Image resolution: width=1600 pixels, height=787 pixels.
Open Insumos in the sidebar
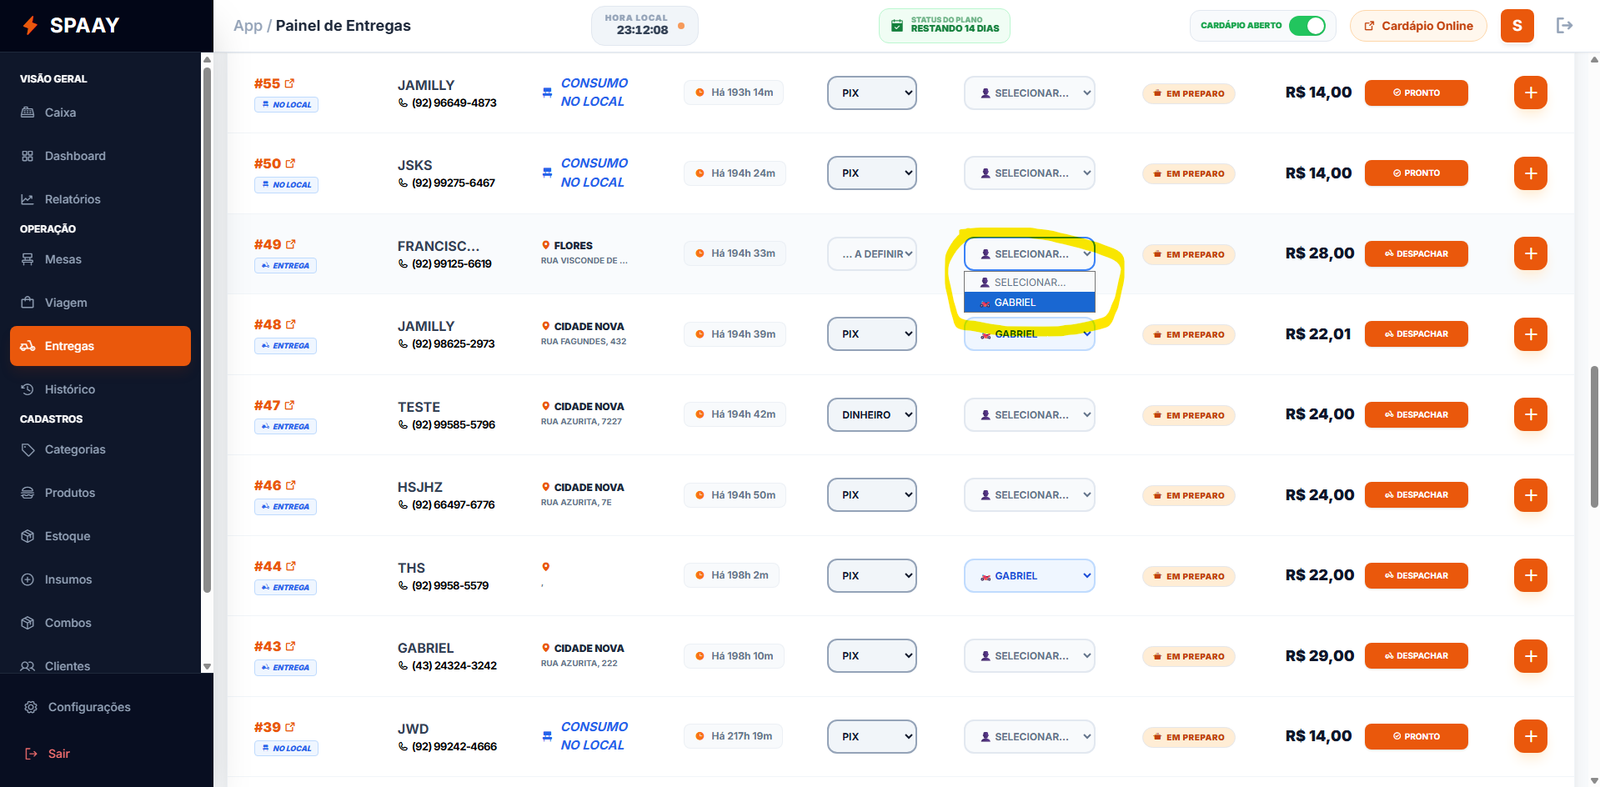[100, 580]
